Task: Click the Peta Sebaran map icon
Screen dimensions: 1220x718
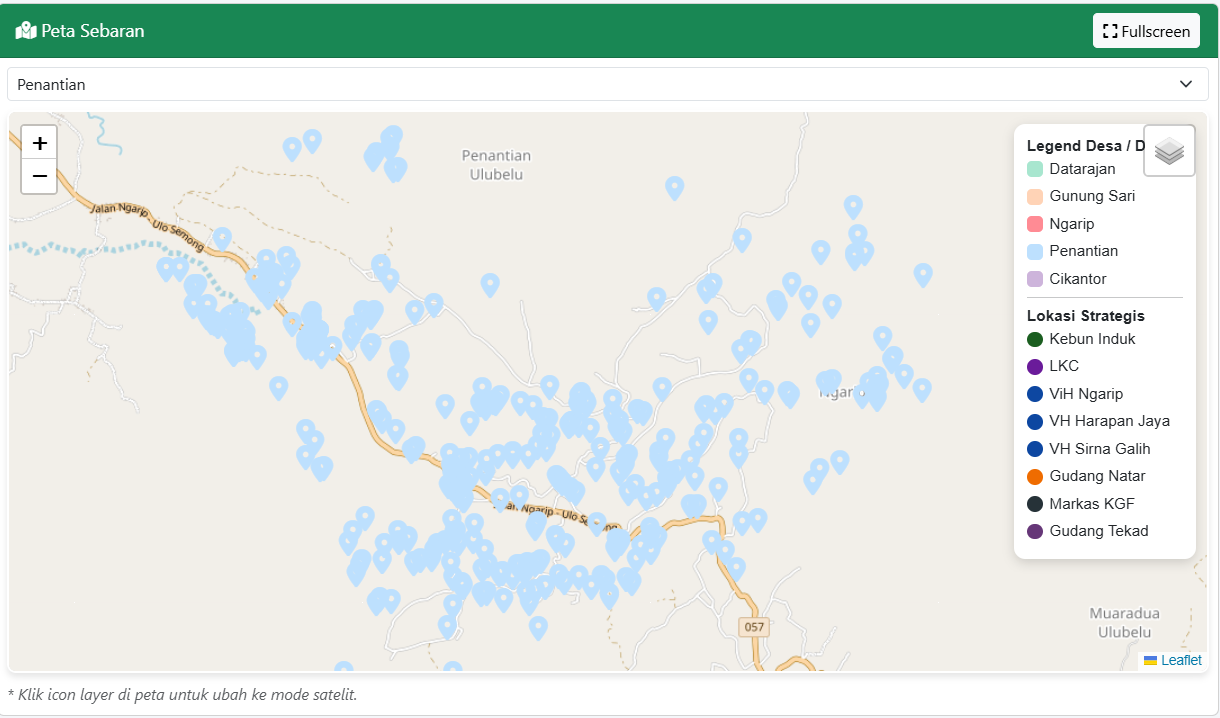Action: pos(25,31)
